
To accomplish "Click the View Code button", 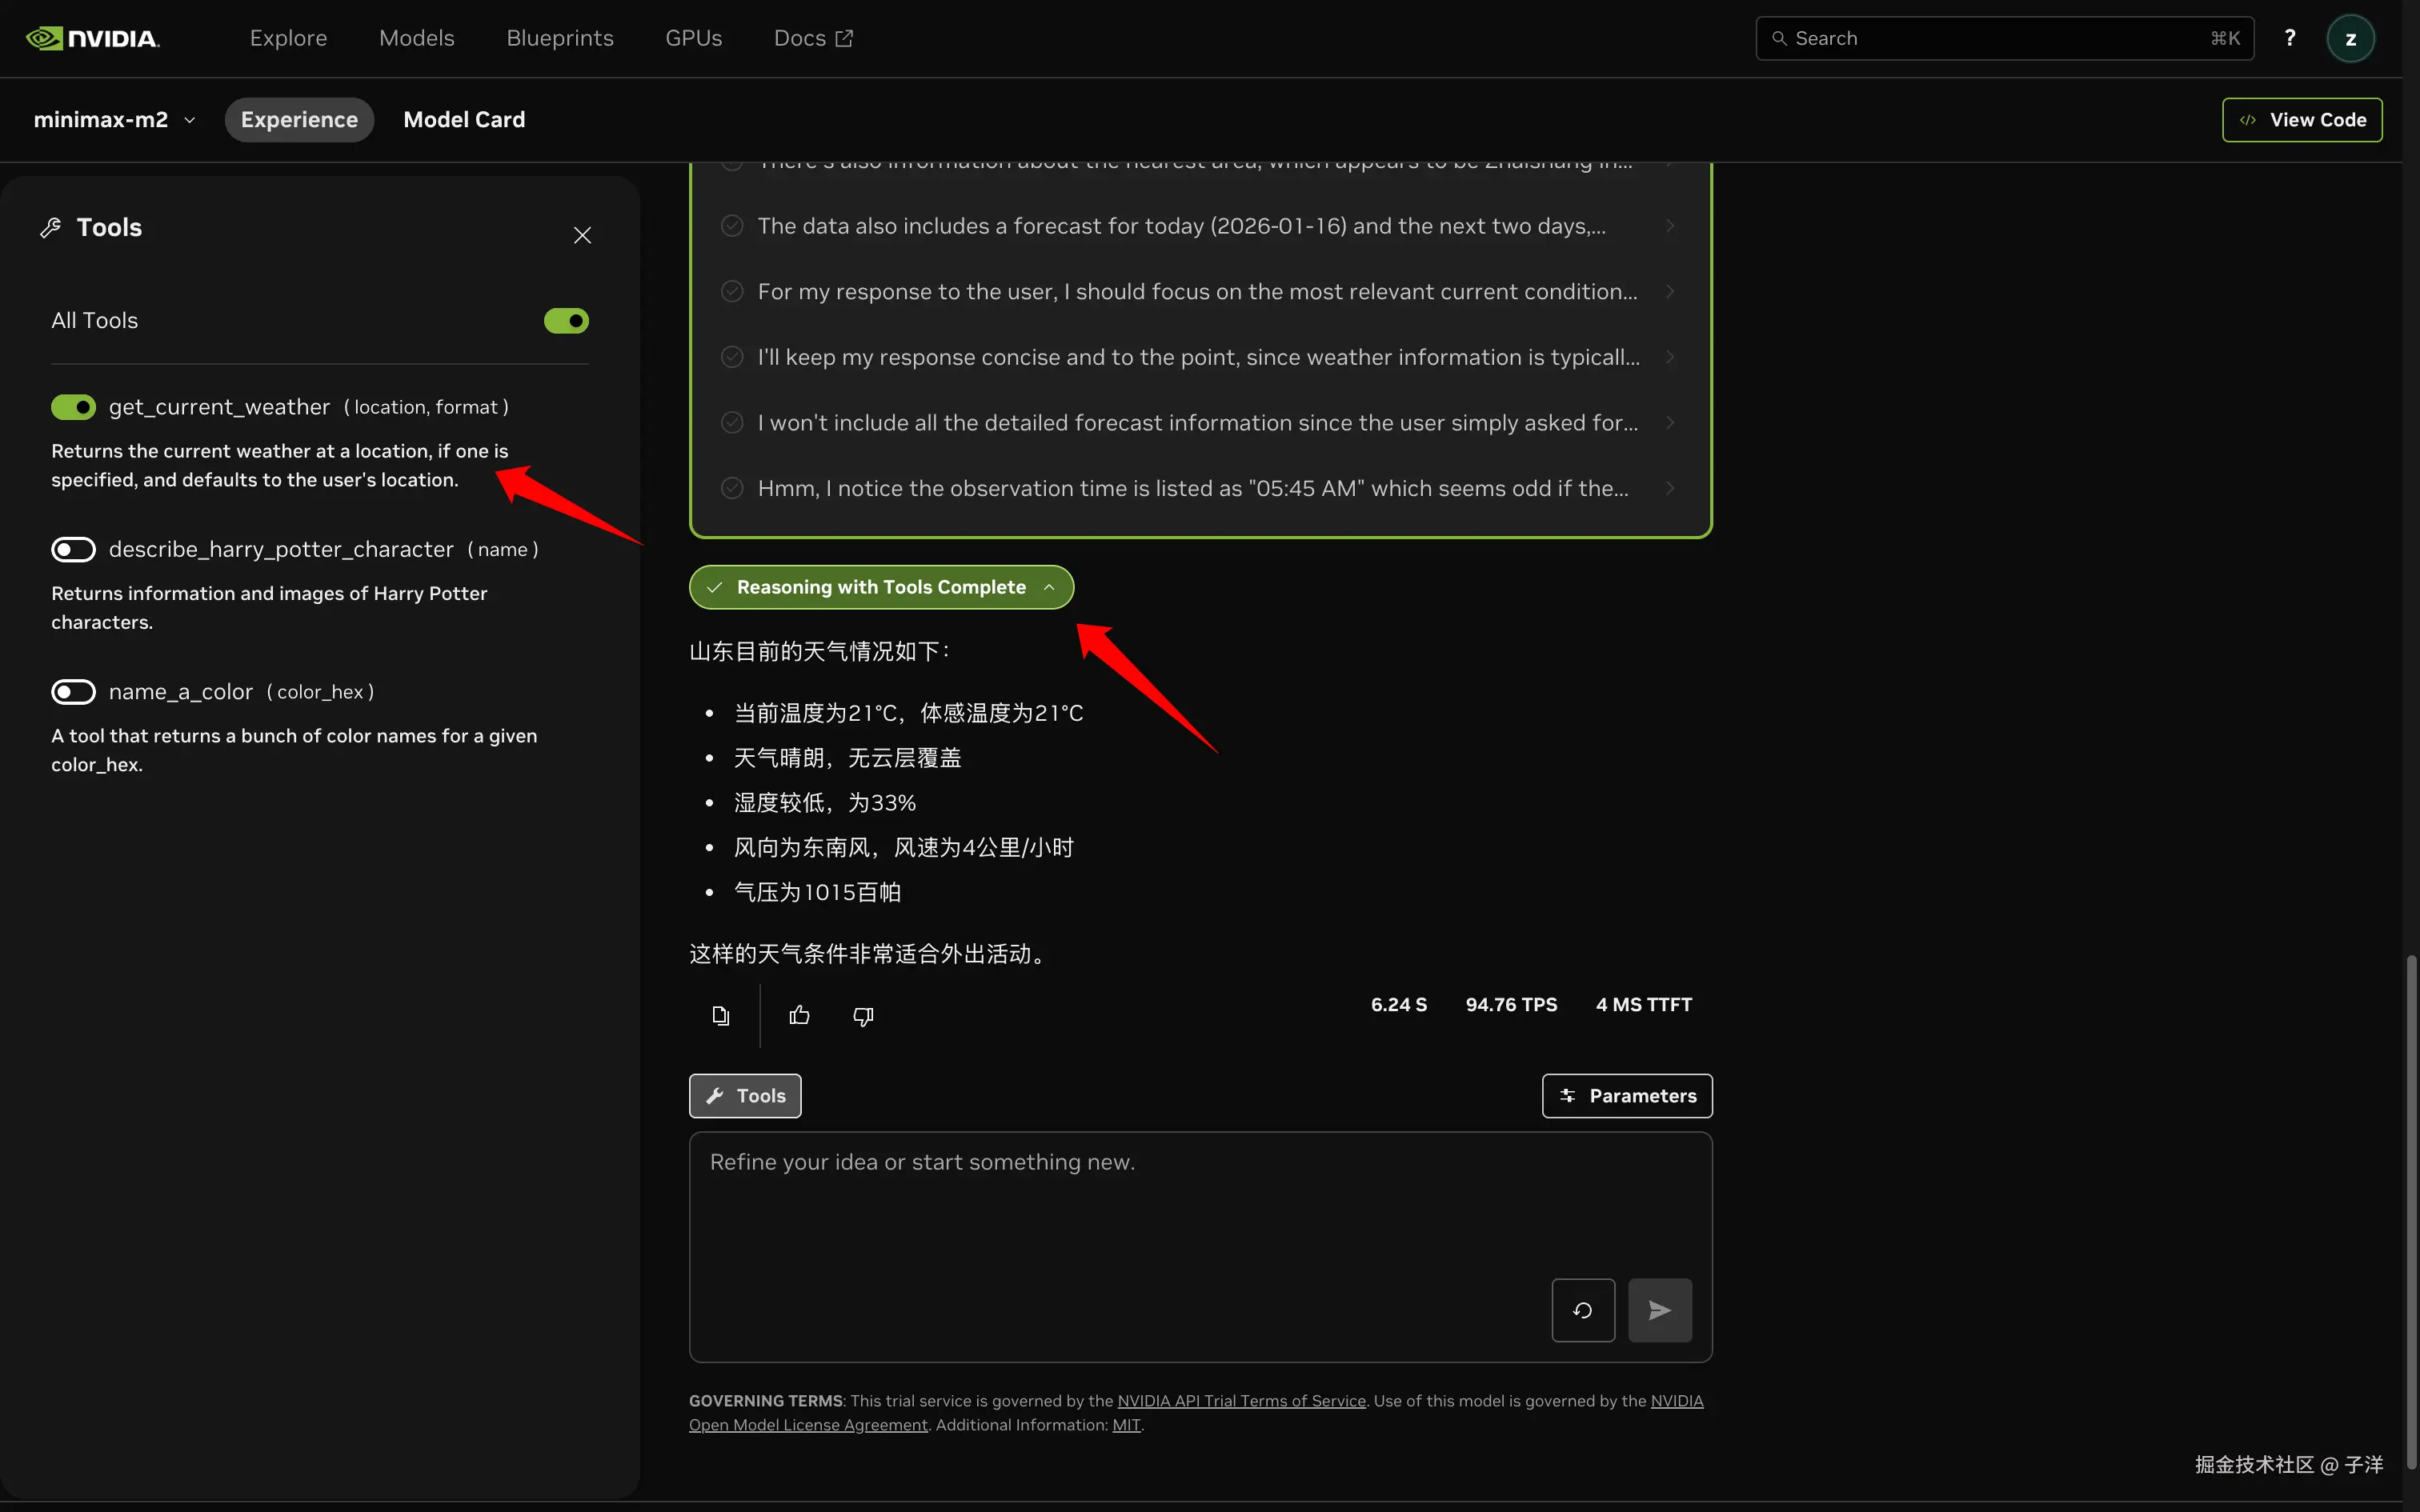I will click(x=2301, y=120).
